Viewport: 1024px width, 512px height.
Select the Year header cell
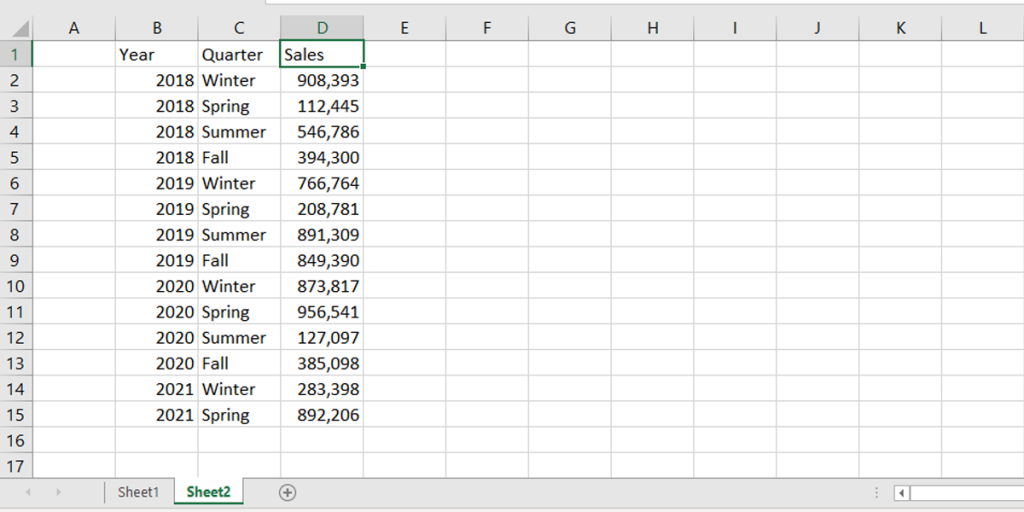(157, 54)
